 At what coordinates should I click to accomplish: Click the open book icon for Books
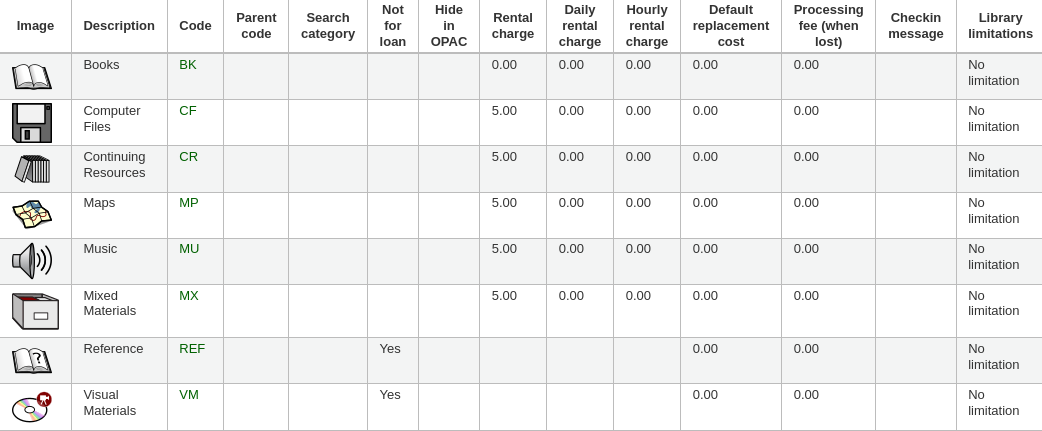(32, 76)
